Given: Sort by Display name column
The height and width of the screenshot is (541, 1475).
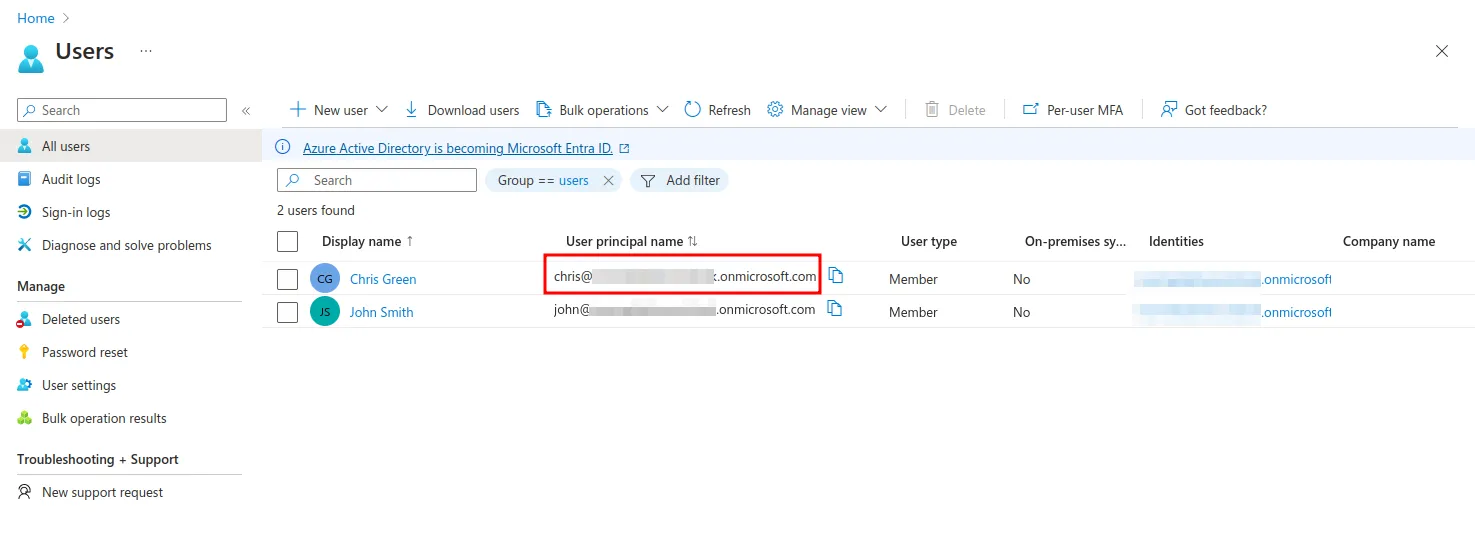Looking at the screenshot, I should click(368, 241).
